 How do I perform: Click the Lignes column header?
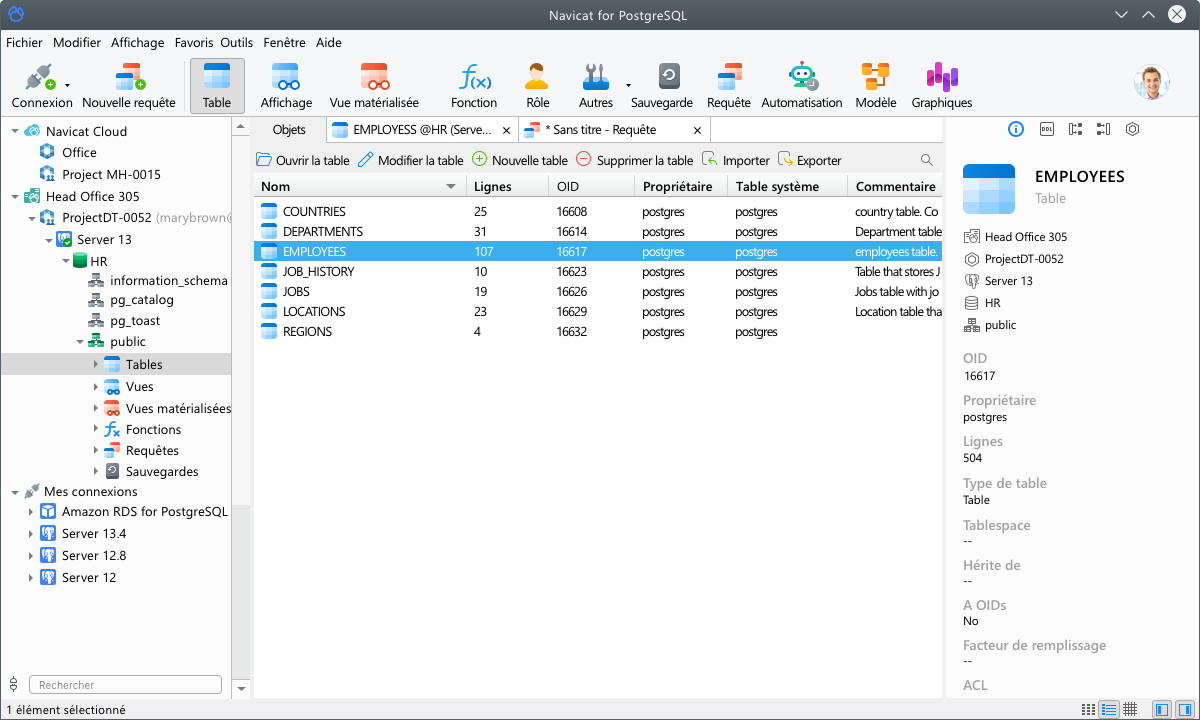click(507, 187)
